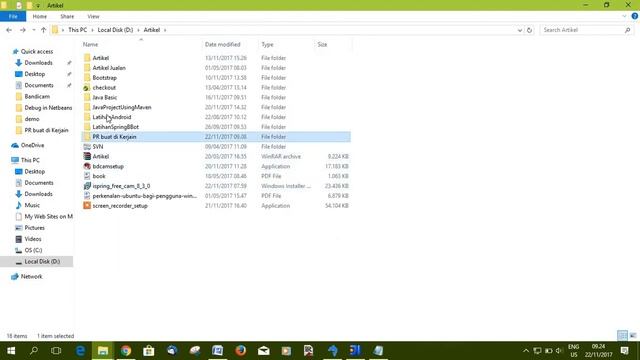Open the address bar history dropdown
Viewport: 640px width, 360px height.
pos(520,30)
